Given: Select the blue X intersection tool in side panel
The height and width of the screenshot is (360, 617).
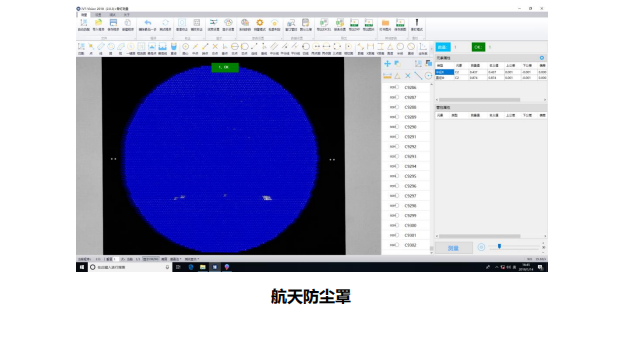Looking at the screenshot, I should [408, 76].
